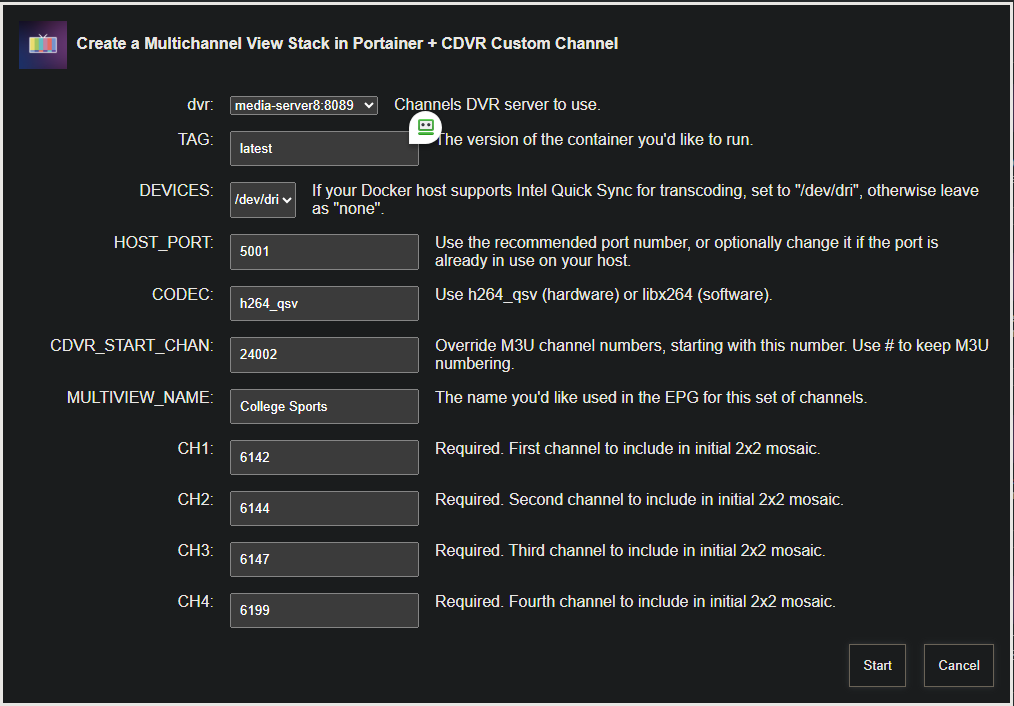Click the Cancel button

(958, 665)
